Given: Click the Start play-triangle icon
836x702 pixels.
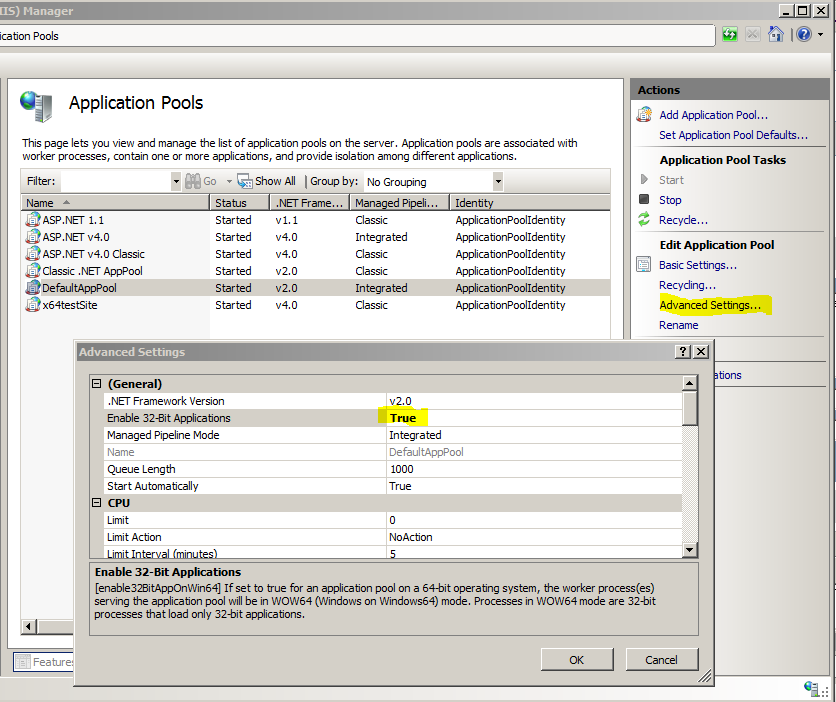Looking at the screenshot, I should tap(644, 180).
